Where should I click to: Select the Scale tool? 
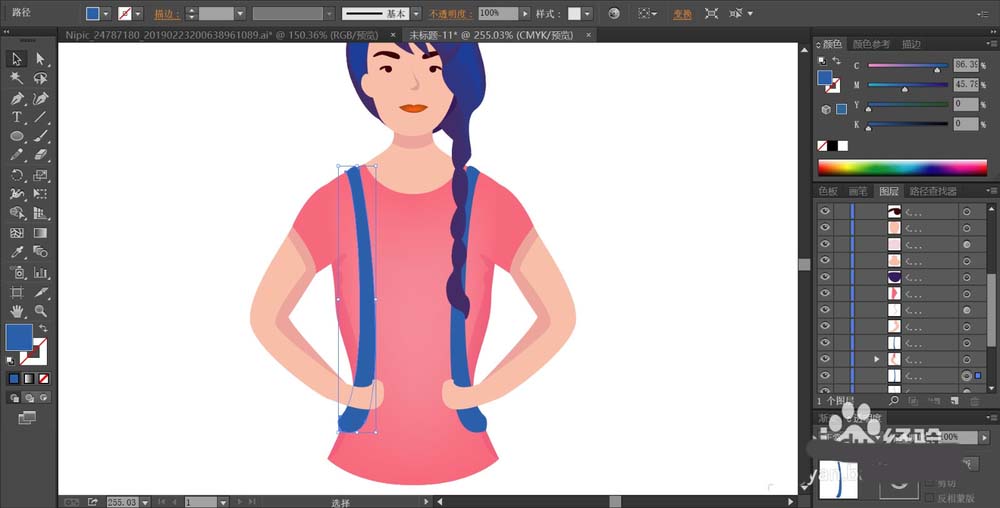tap(40, 175)
